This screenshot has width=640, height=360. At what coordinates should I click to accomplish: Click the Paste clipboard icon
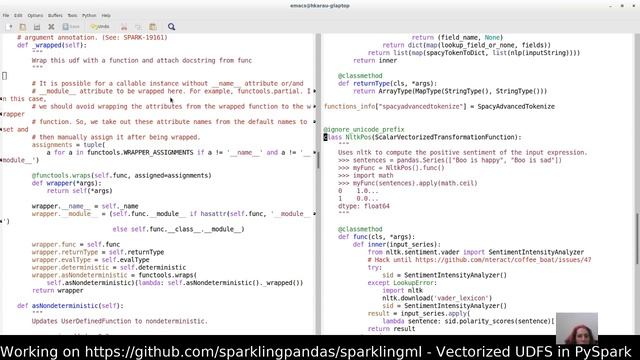tap(153, 27)
